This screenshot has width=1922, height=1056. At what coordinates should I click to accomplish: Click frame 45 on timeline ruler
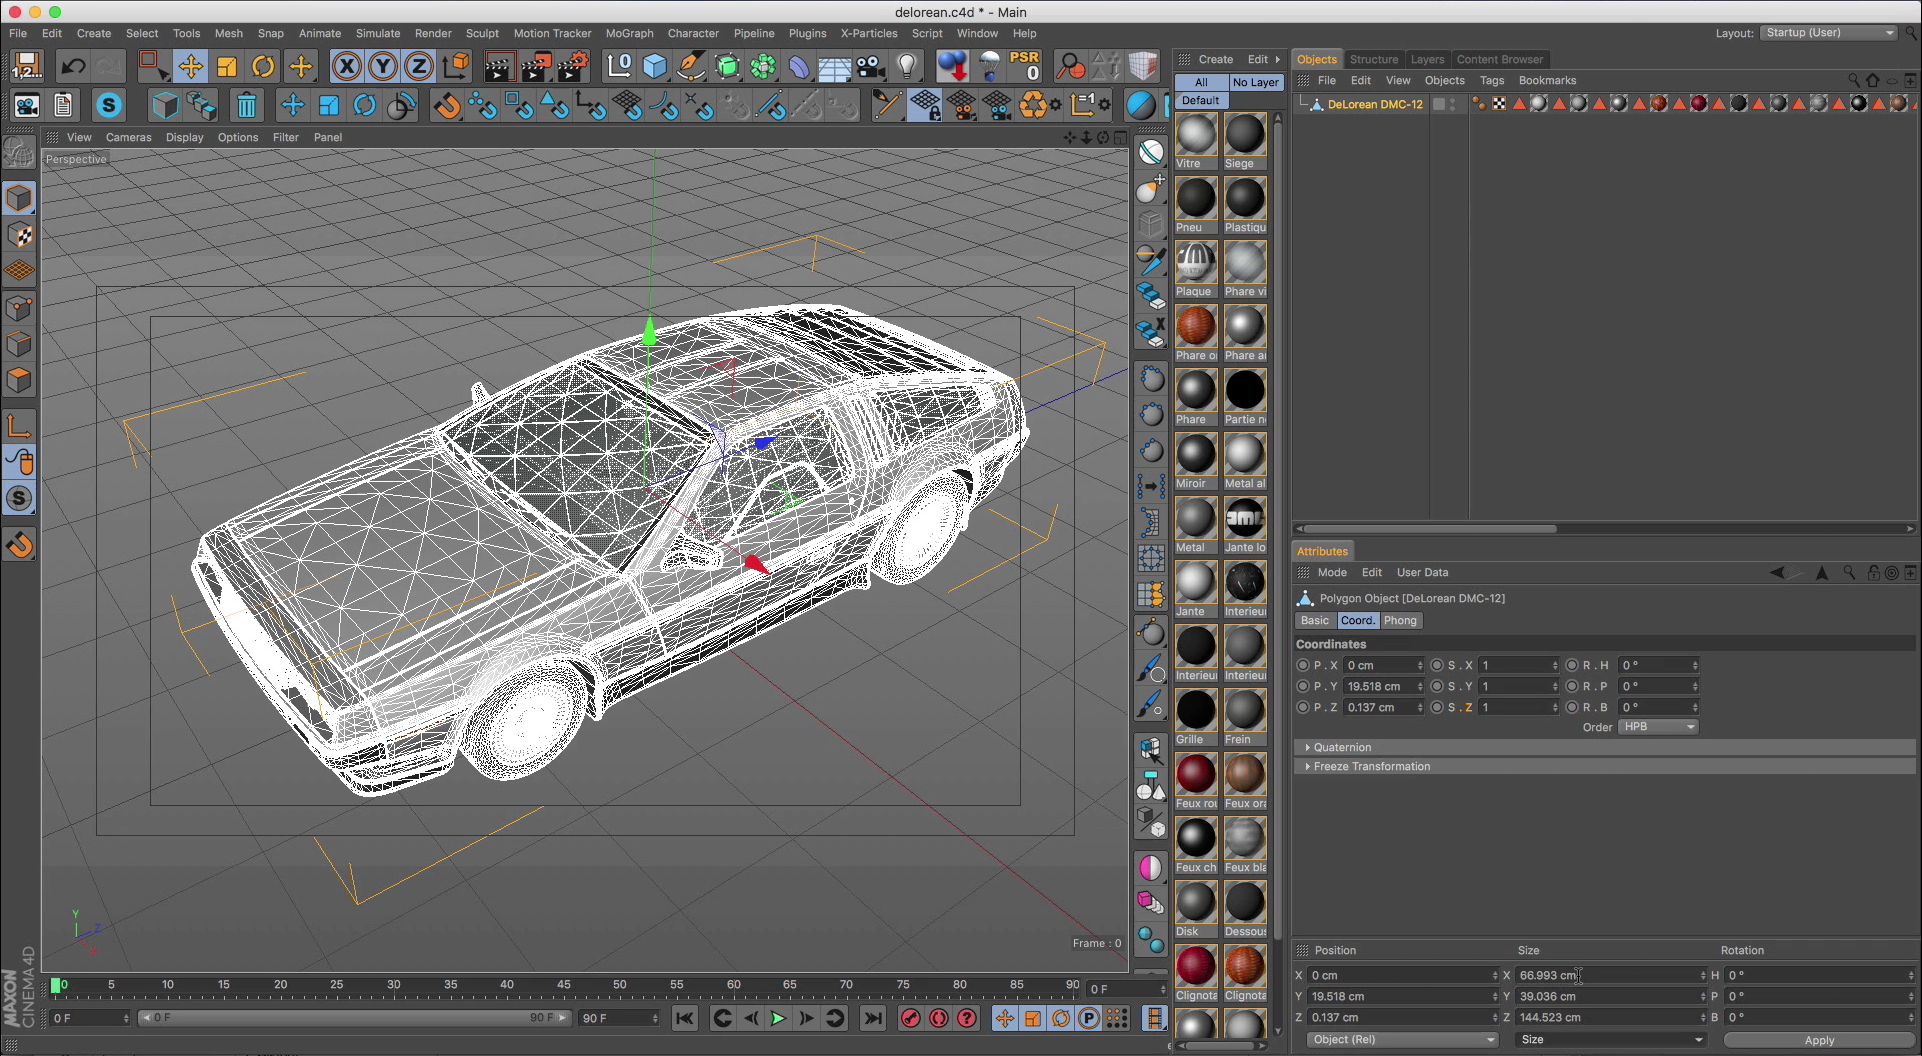pos(563,985)
